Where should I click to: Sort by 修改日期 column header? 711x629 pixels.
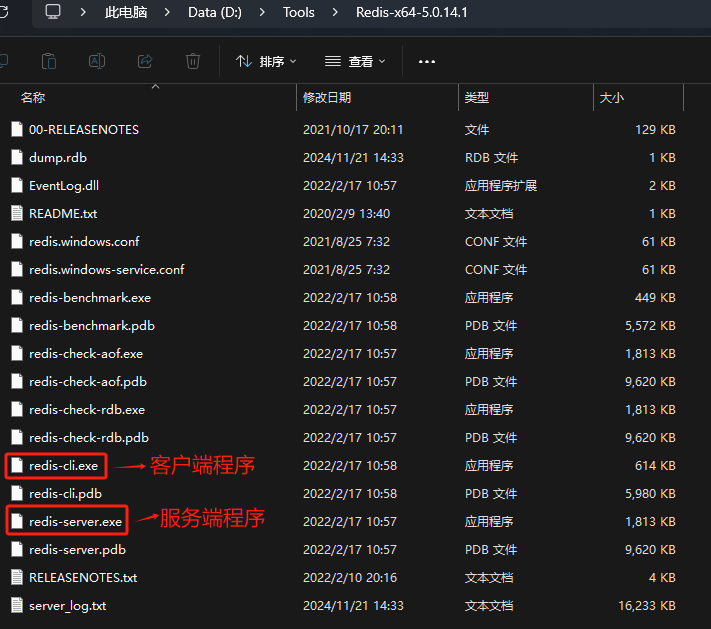pos(327,98)
